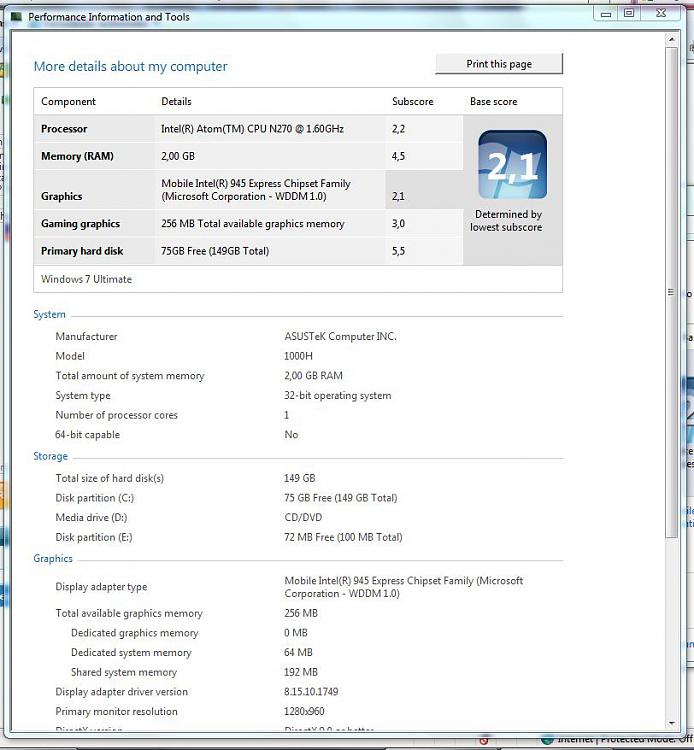Viewport: 694px width, 750px height.
Task: Click the Base score column header
Action: pyautogui.click(x=494, y=101)
